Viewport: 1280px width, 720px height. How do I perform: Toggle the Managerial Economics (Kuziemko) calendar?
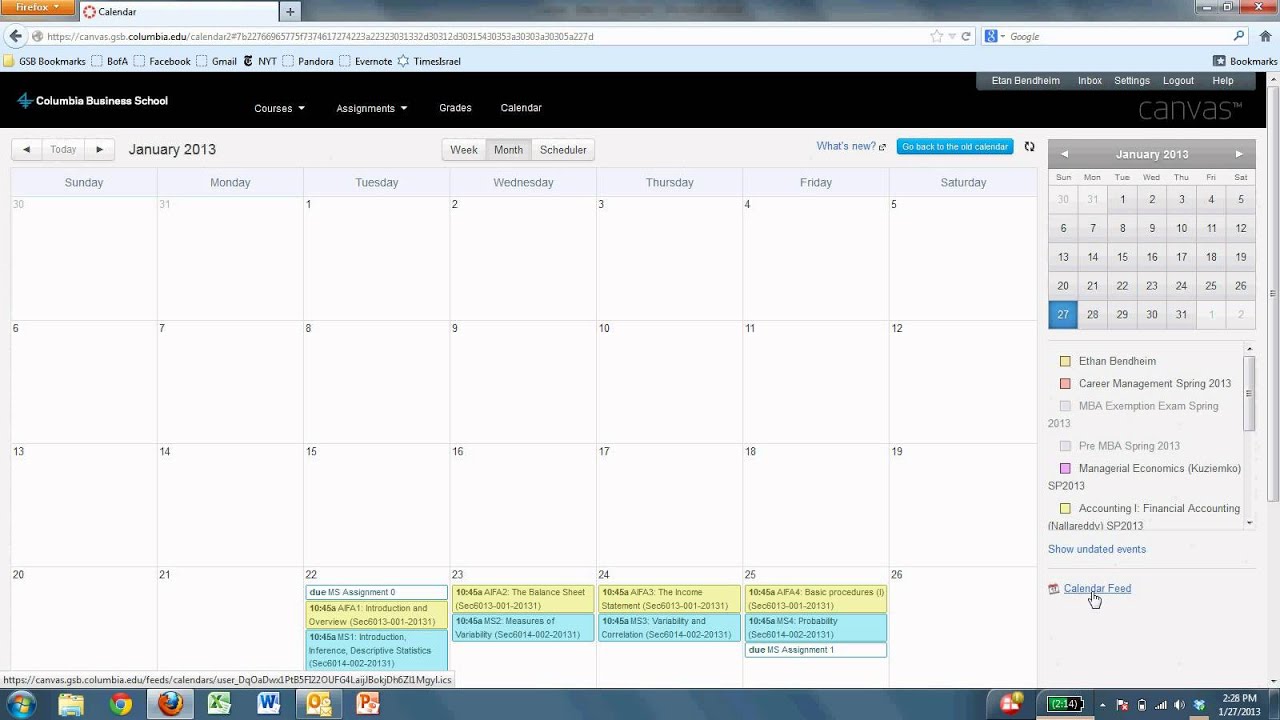1065,468
